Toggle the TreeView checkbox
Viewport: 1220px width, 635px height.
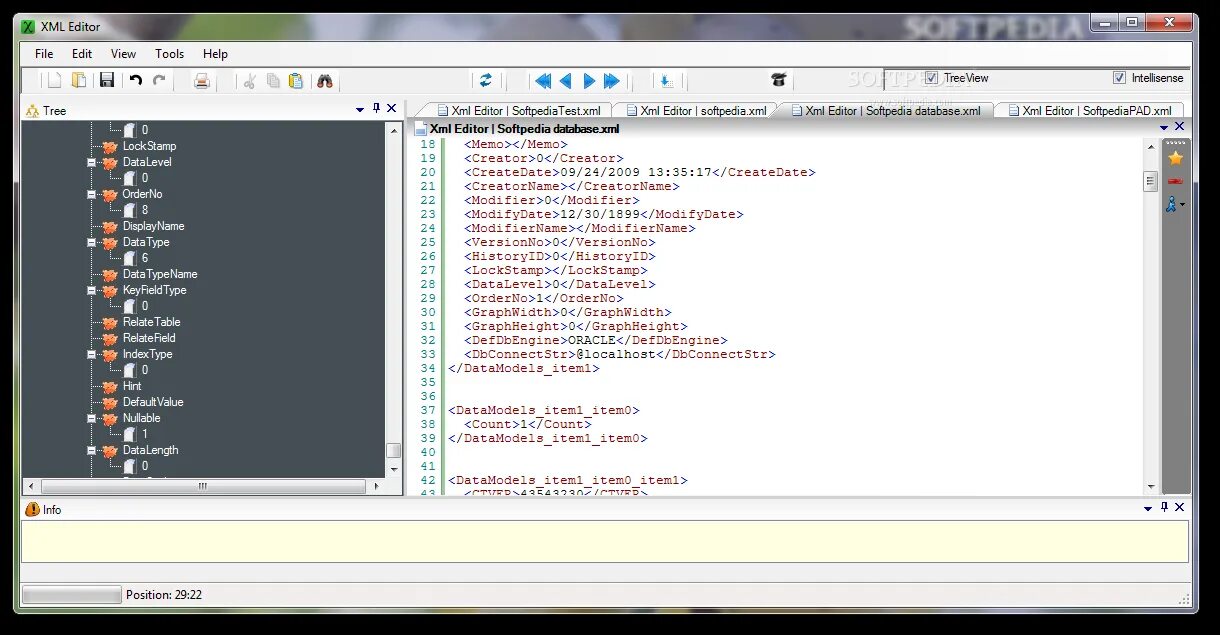point(932,77)
